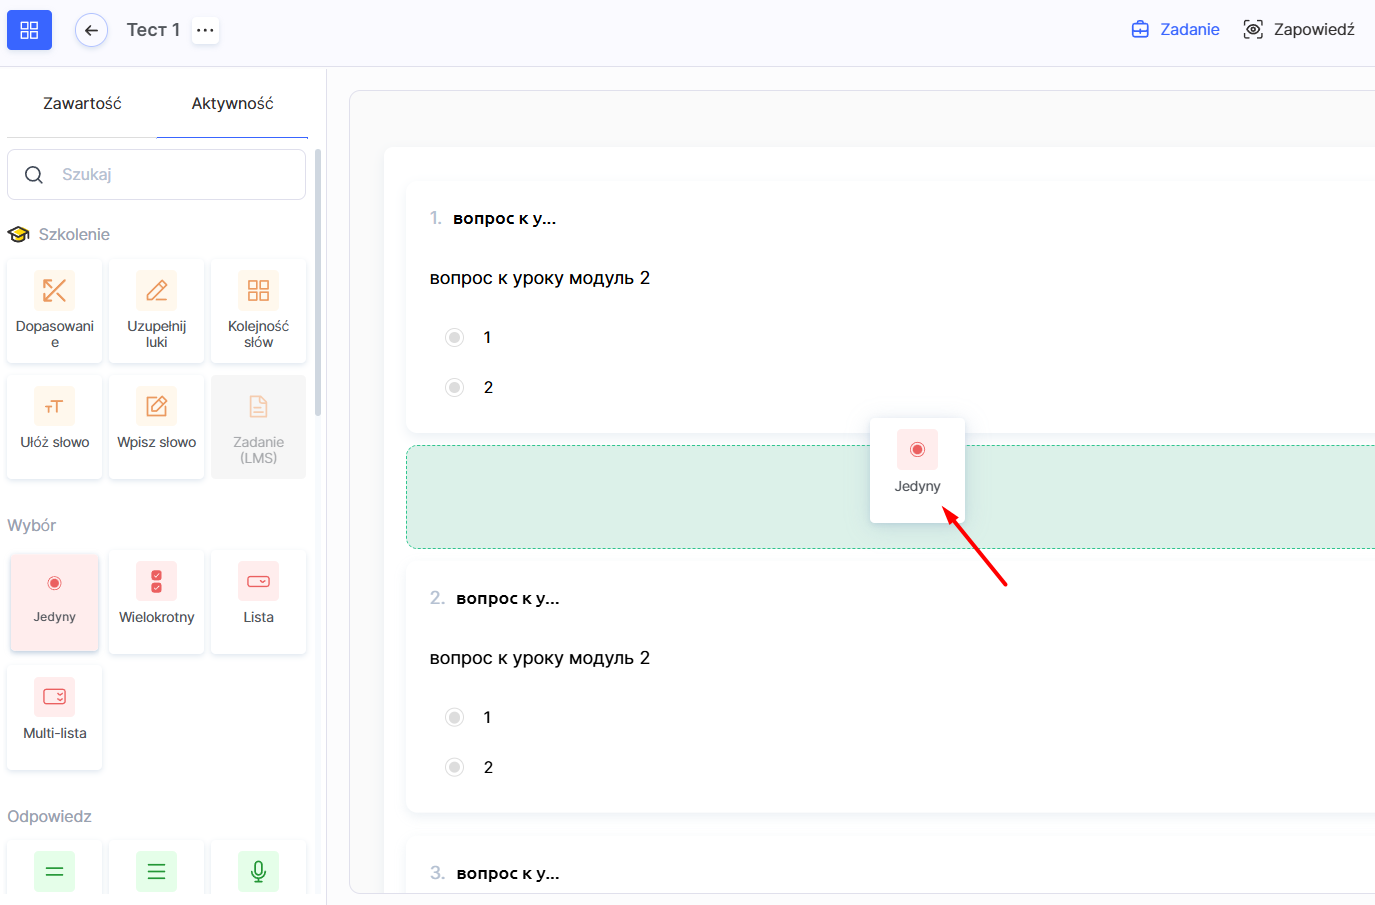
Task: Click the Szukaj search field
Action: click(x=170, y=175)
